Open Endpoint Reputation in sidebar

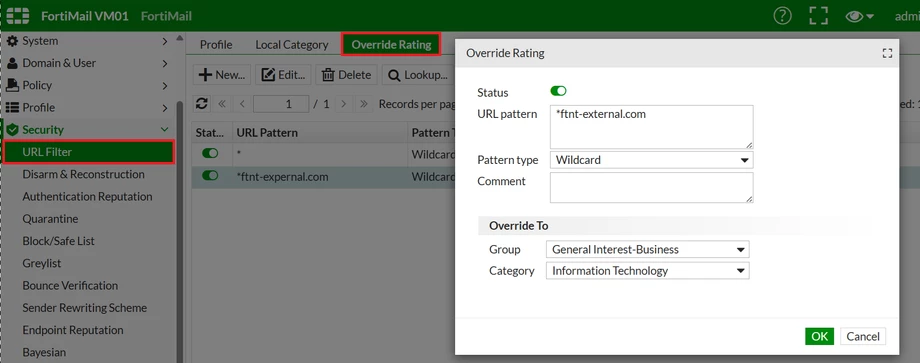coord(73,330)
